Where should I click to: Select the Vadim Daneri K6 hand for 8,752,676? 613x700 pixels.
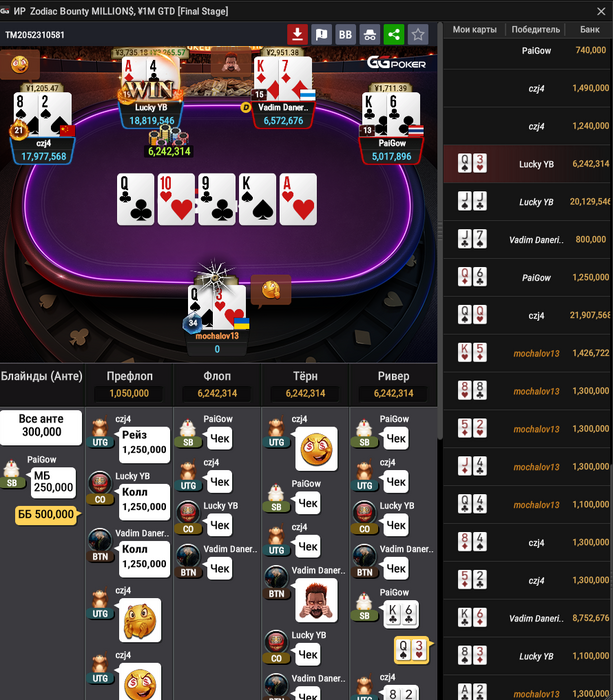point(527,618)
